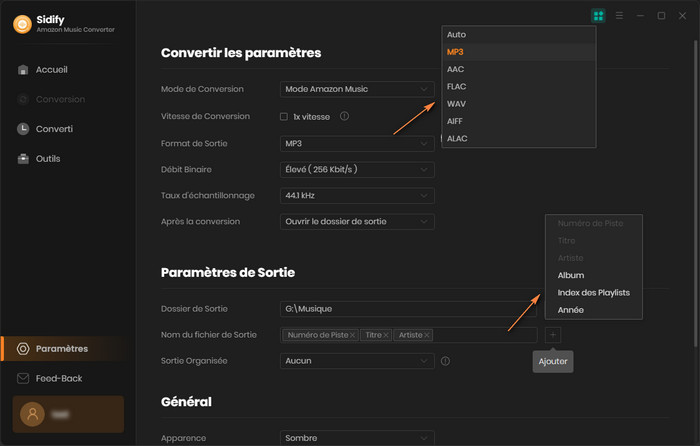The width and height of the screenshot is (700, 446).
Task: Click the green grid icon in title bar
Action: [598, 16]
